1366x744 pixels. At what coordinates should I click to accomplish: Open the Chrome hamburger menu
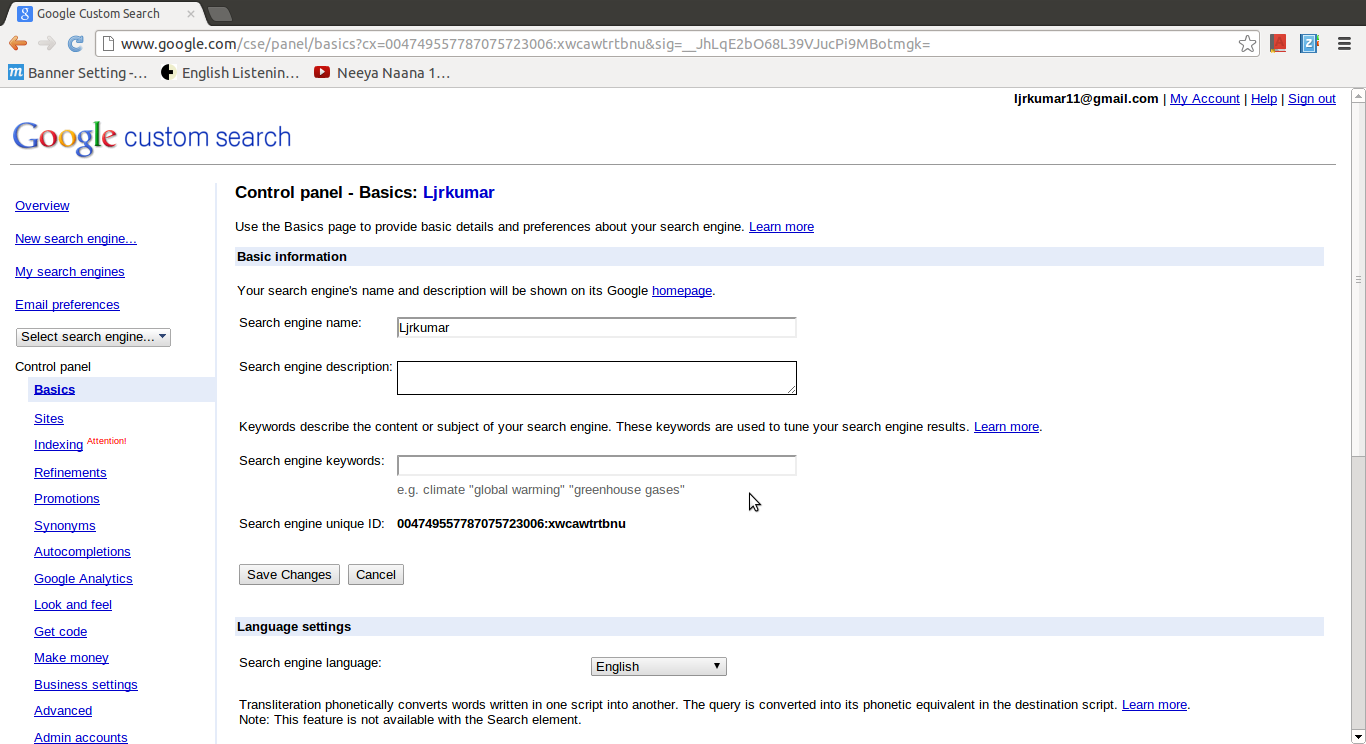tap(1344, 43)
